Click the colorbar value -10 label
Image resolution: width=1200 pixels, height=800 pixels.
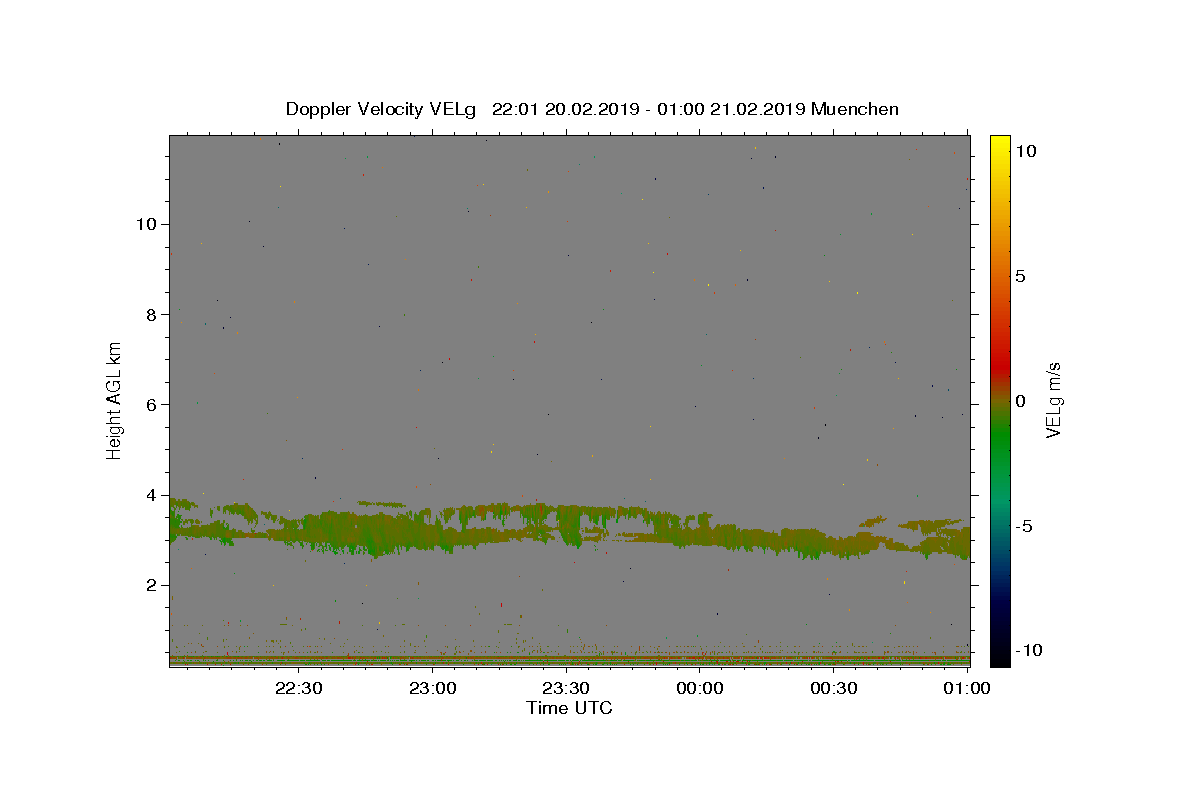point(1028,650)
